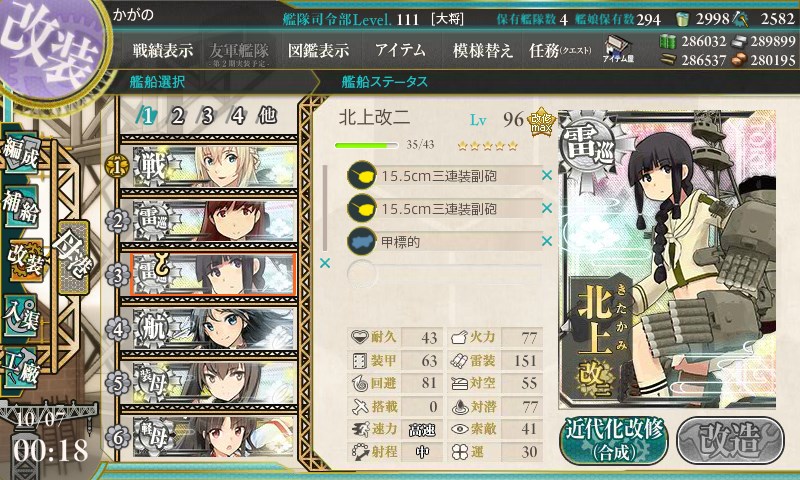The width and height of the screenshot is (800, 480).
Task: Remove 甲標的 equipment with its X
Action: click(546, 241)
